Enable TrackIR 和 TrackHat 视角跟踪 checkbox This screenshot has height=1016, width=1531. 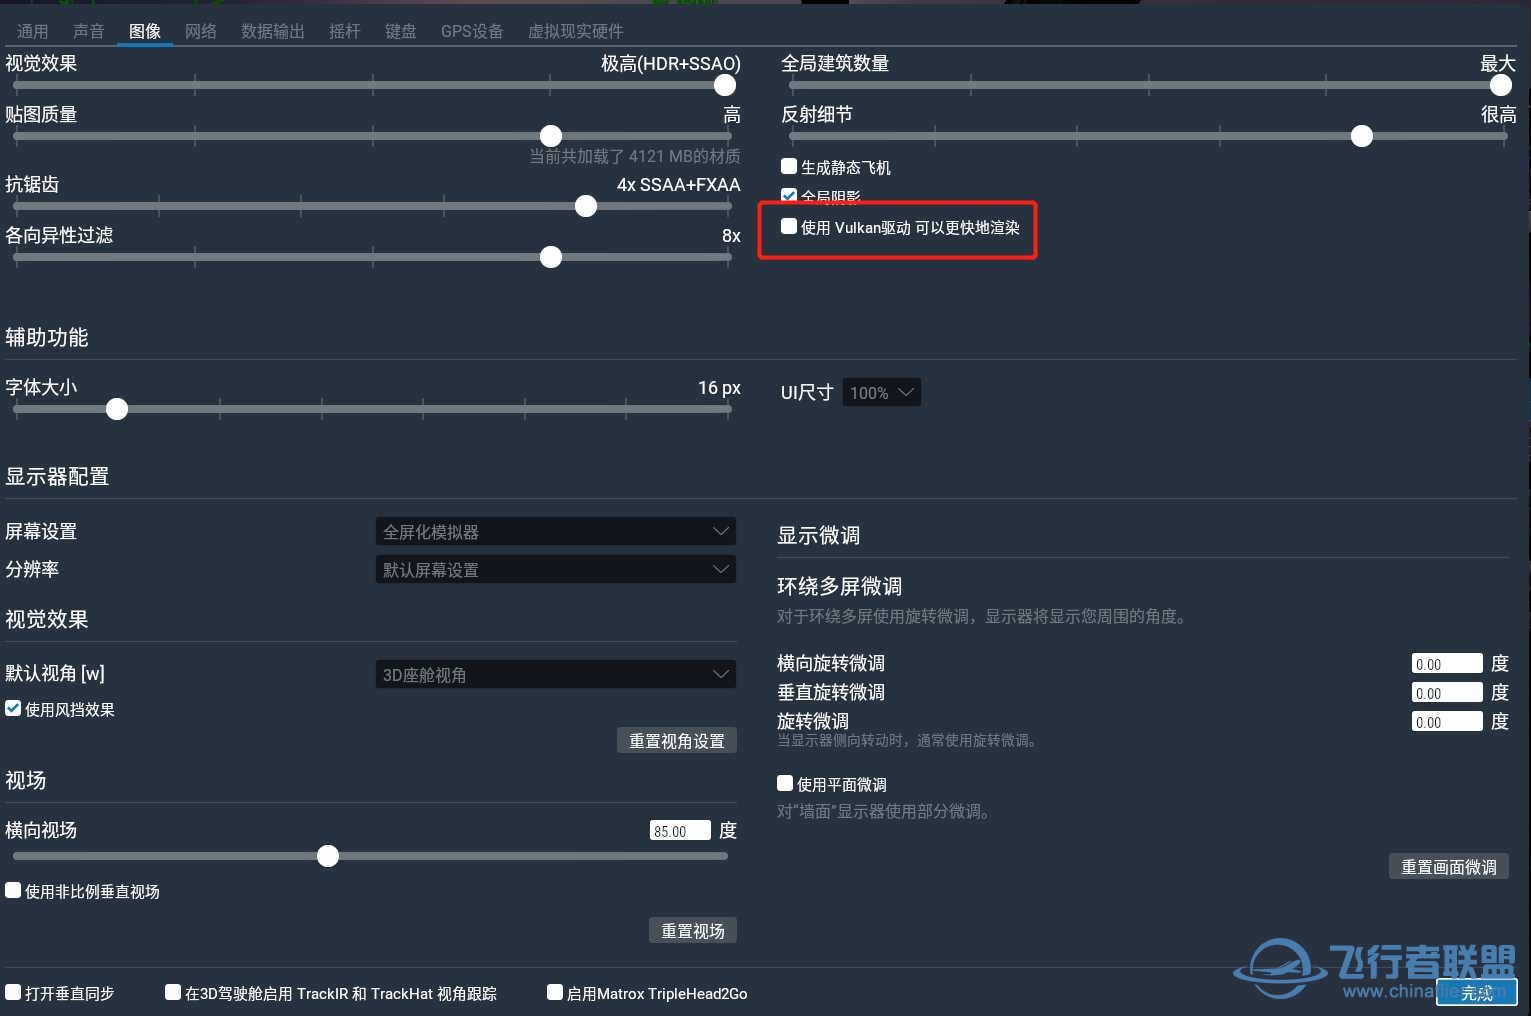[173, 992]
